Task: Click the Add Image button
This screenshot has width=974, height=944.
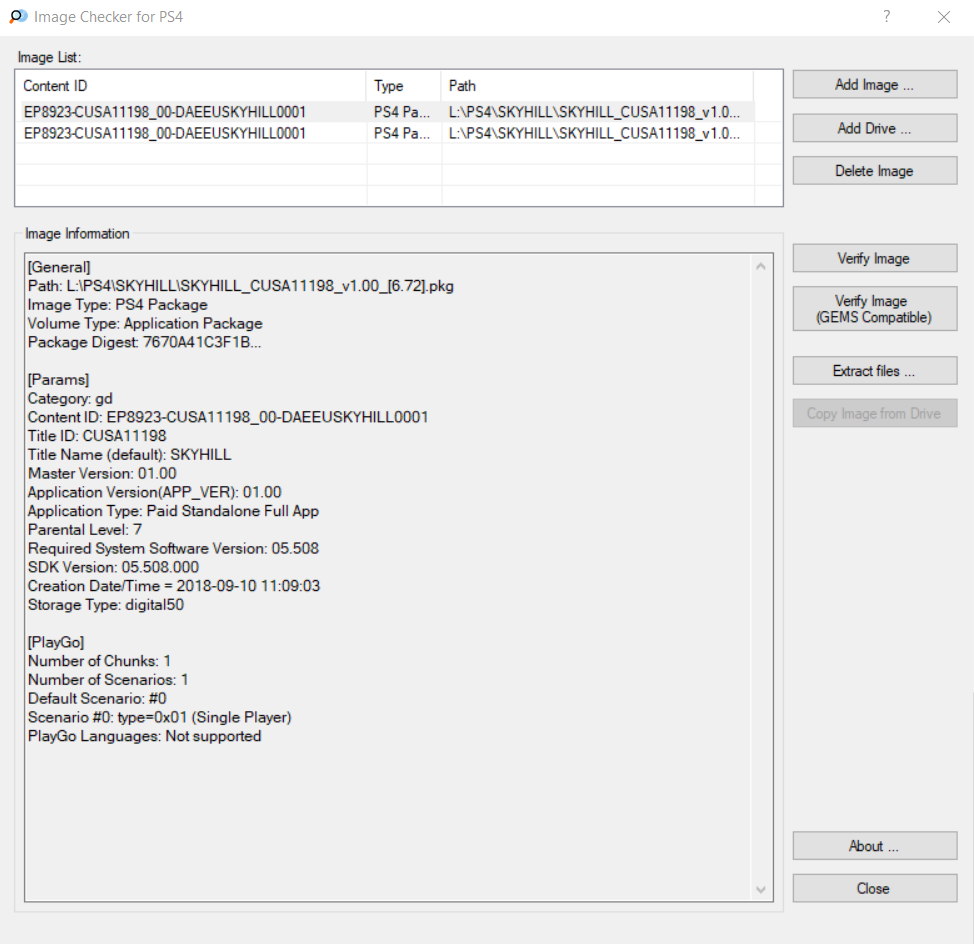Action: pyautogui.click(x=875, y=84)
